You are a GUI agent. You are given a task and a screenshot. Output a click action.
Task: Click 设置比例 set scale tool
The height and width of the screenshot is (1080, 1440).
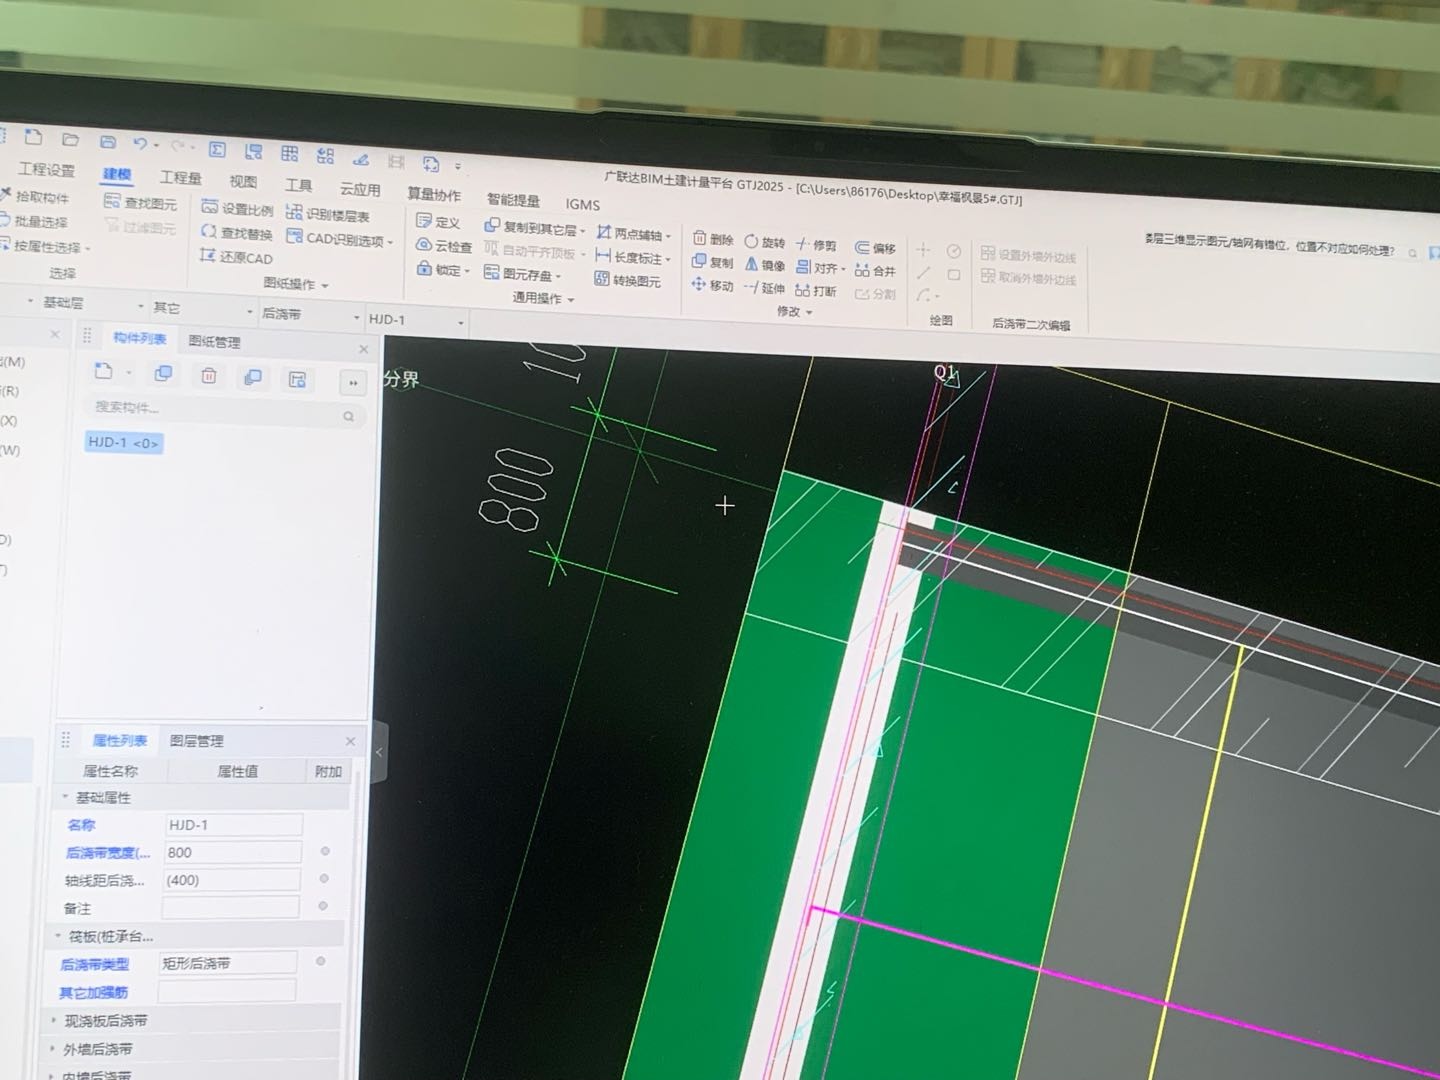[238, 209]
